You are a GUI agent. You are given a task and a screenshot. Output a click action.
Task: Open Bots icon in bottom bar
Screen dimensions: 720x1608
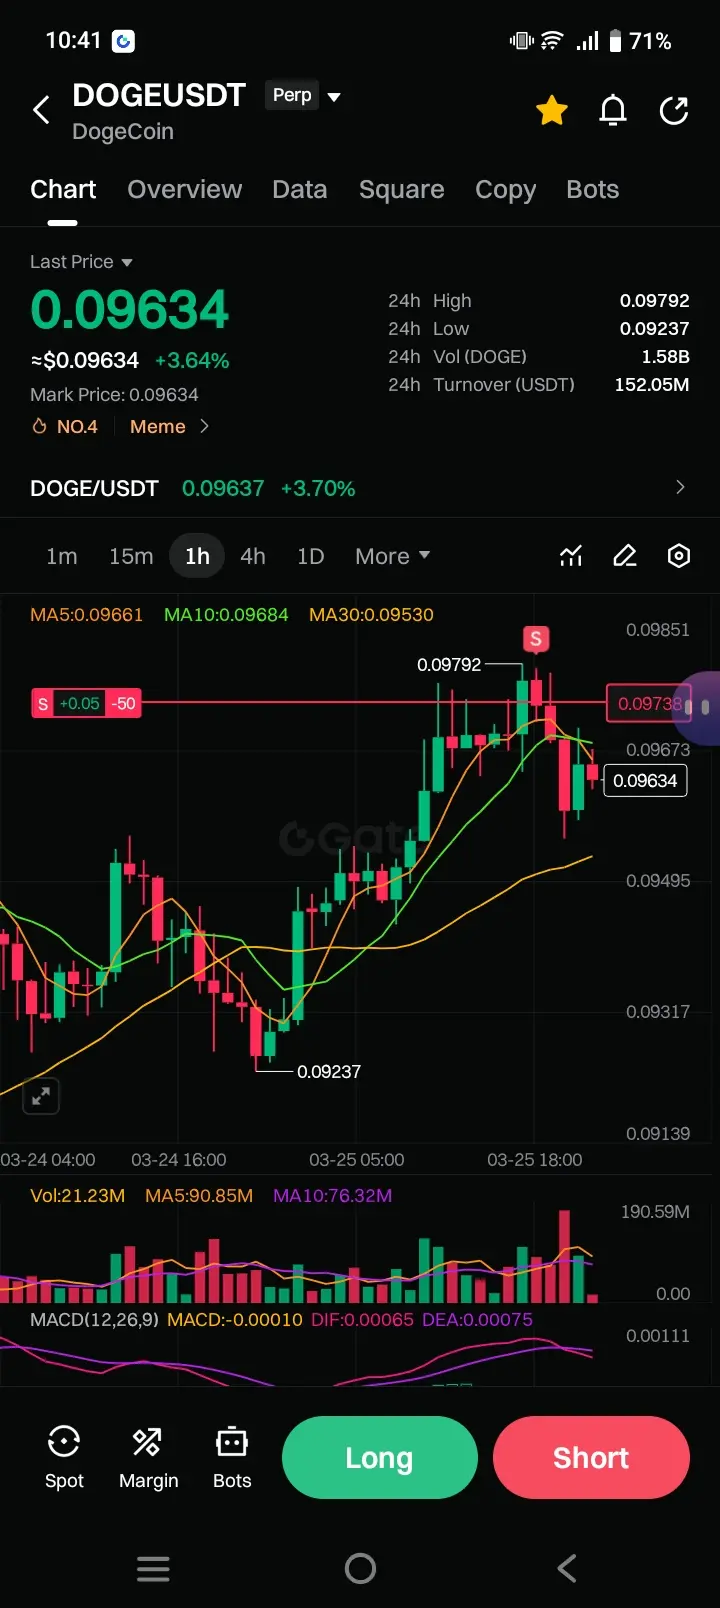(232, 1457)
